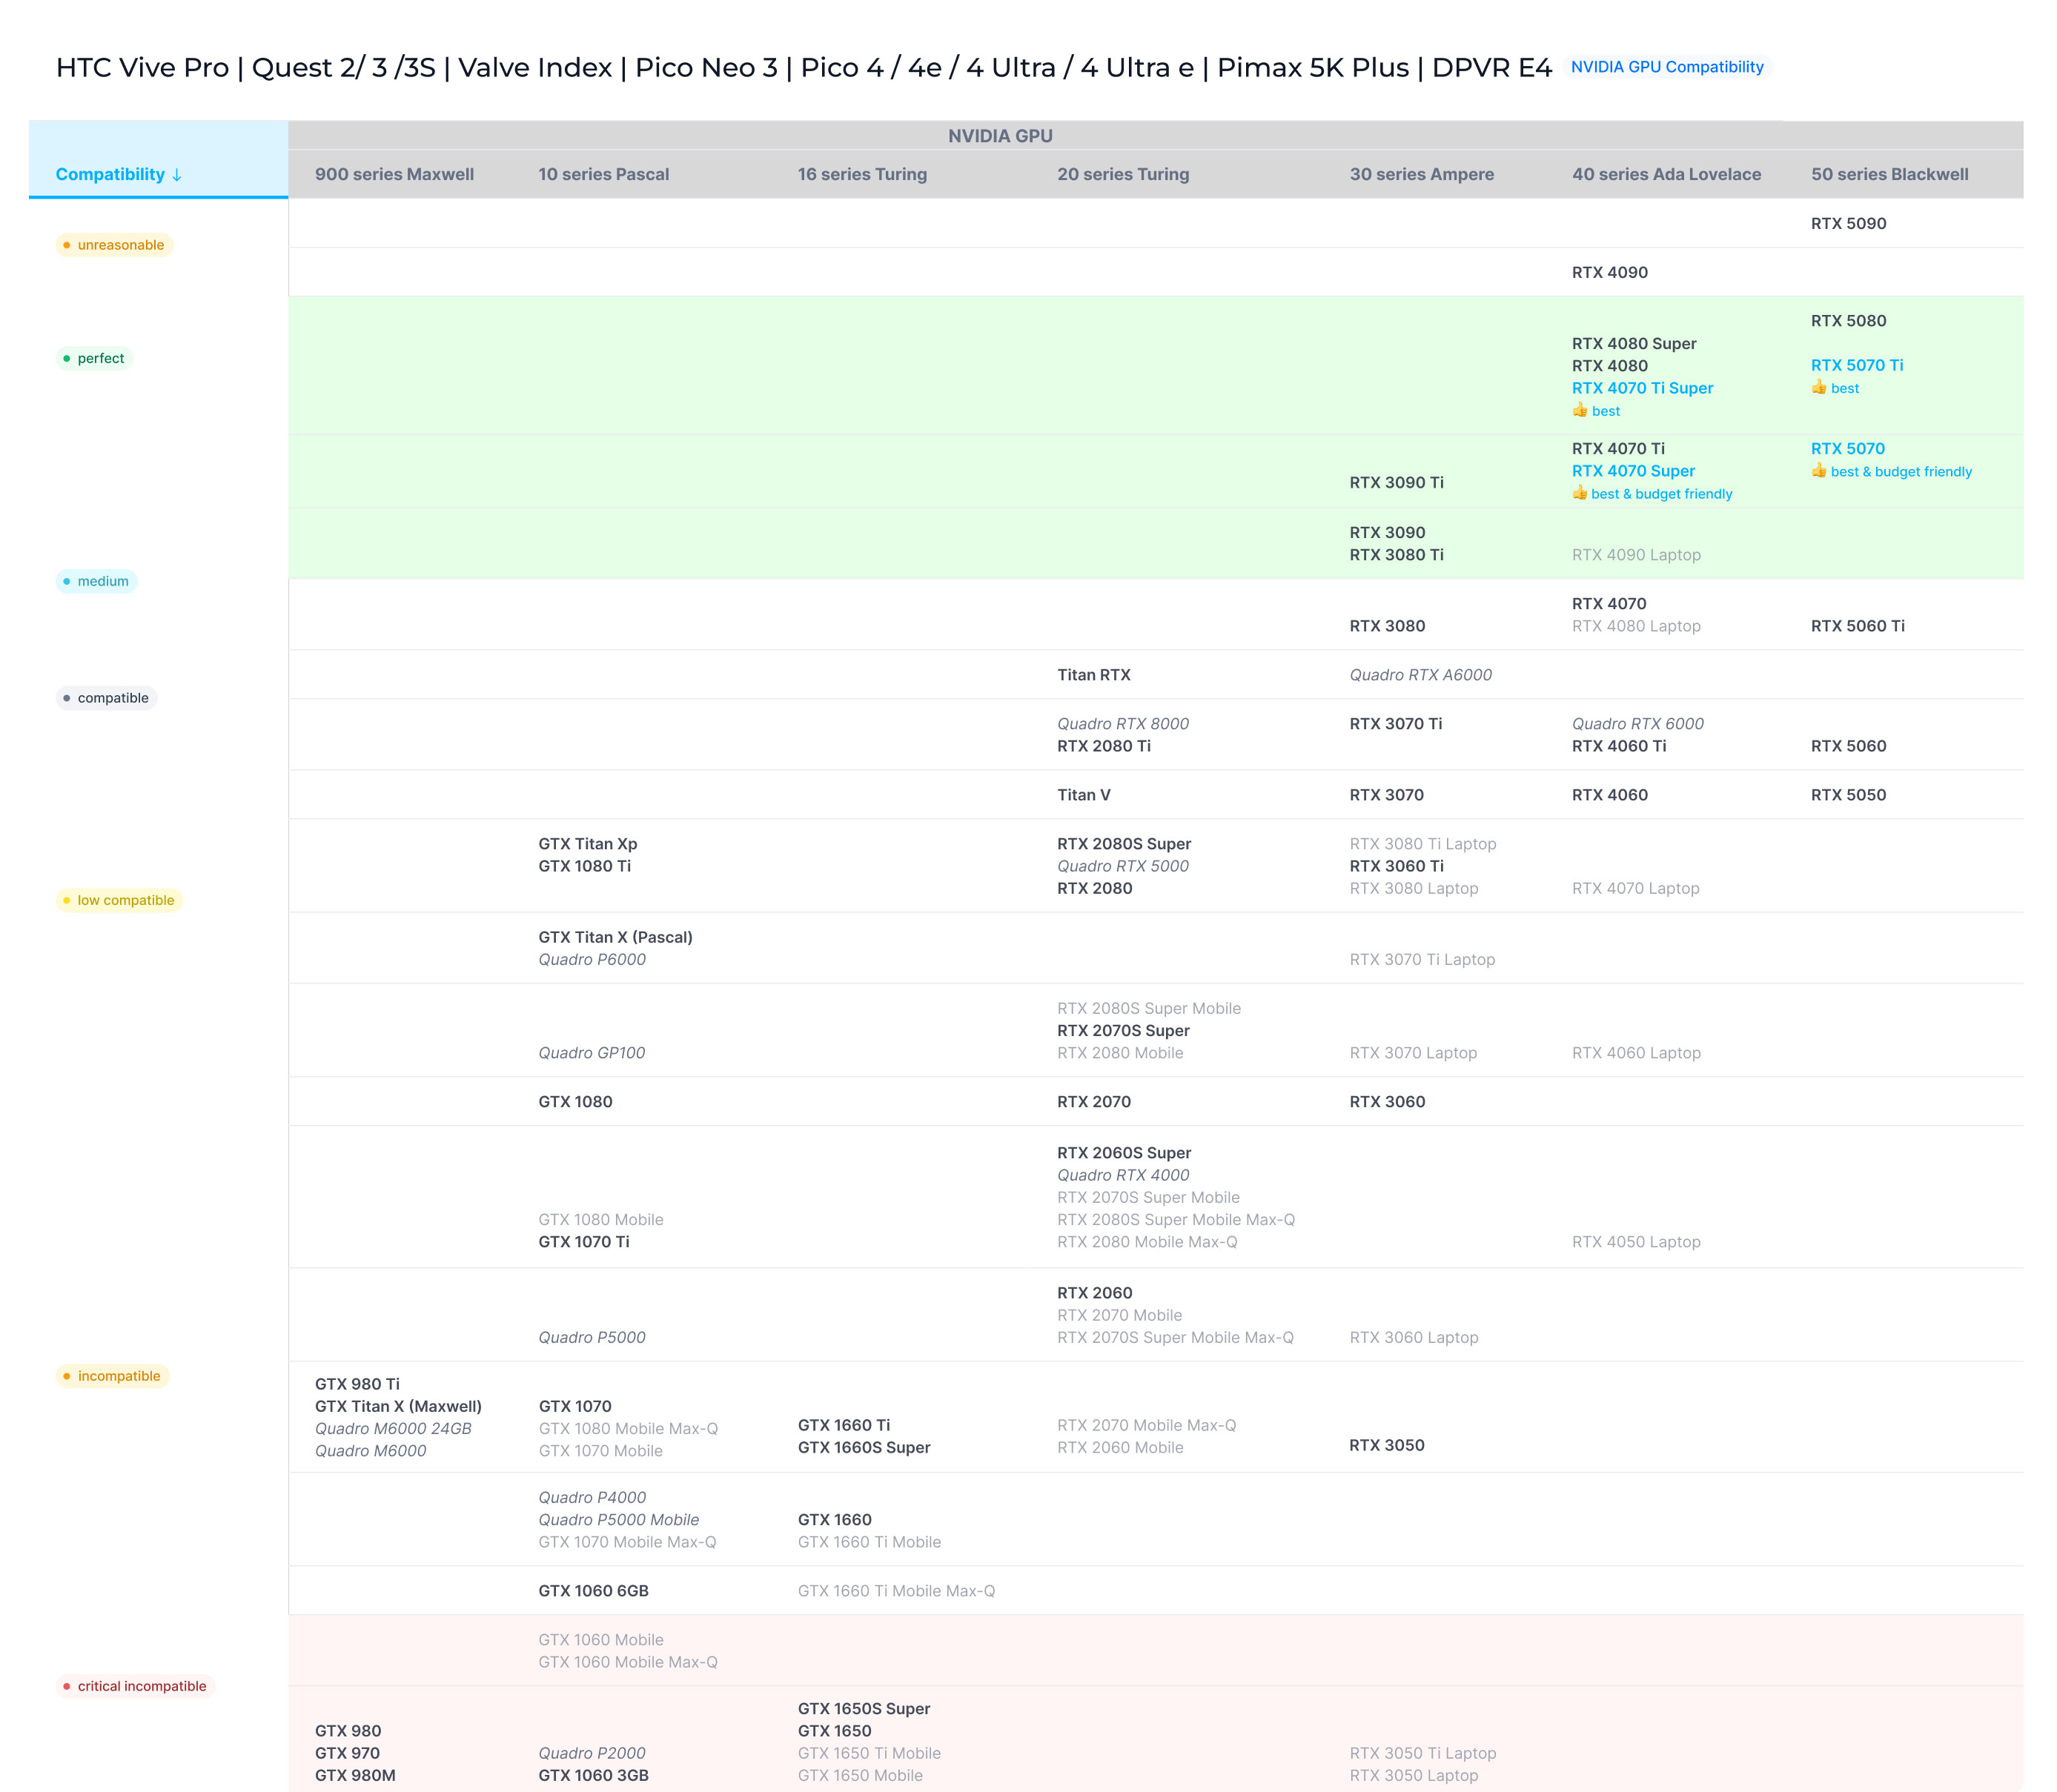Click the unreasonable compatibility badge
The image size is (2057, 1792).
[113, 245]
